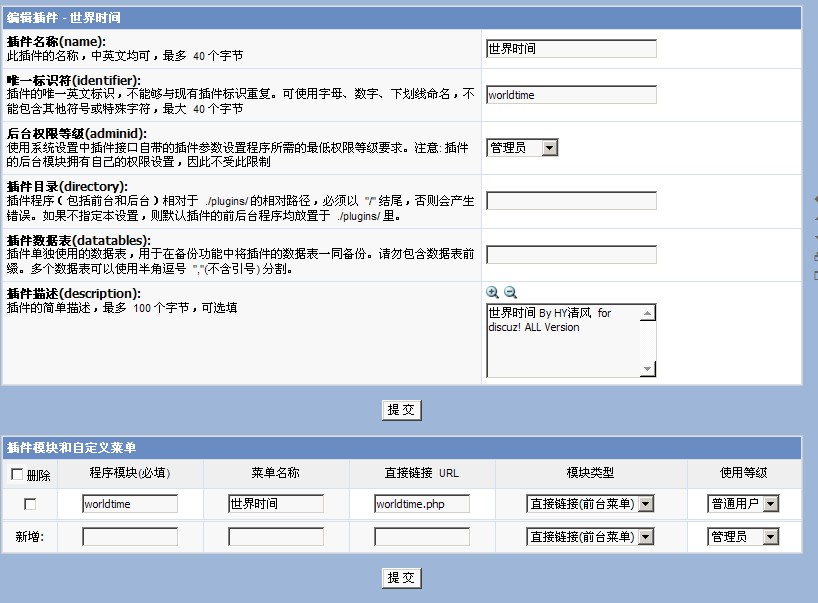Click the 使用等级 column header

743,473
